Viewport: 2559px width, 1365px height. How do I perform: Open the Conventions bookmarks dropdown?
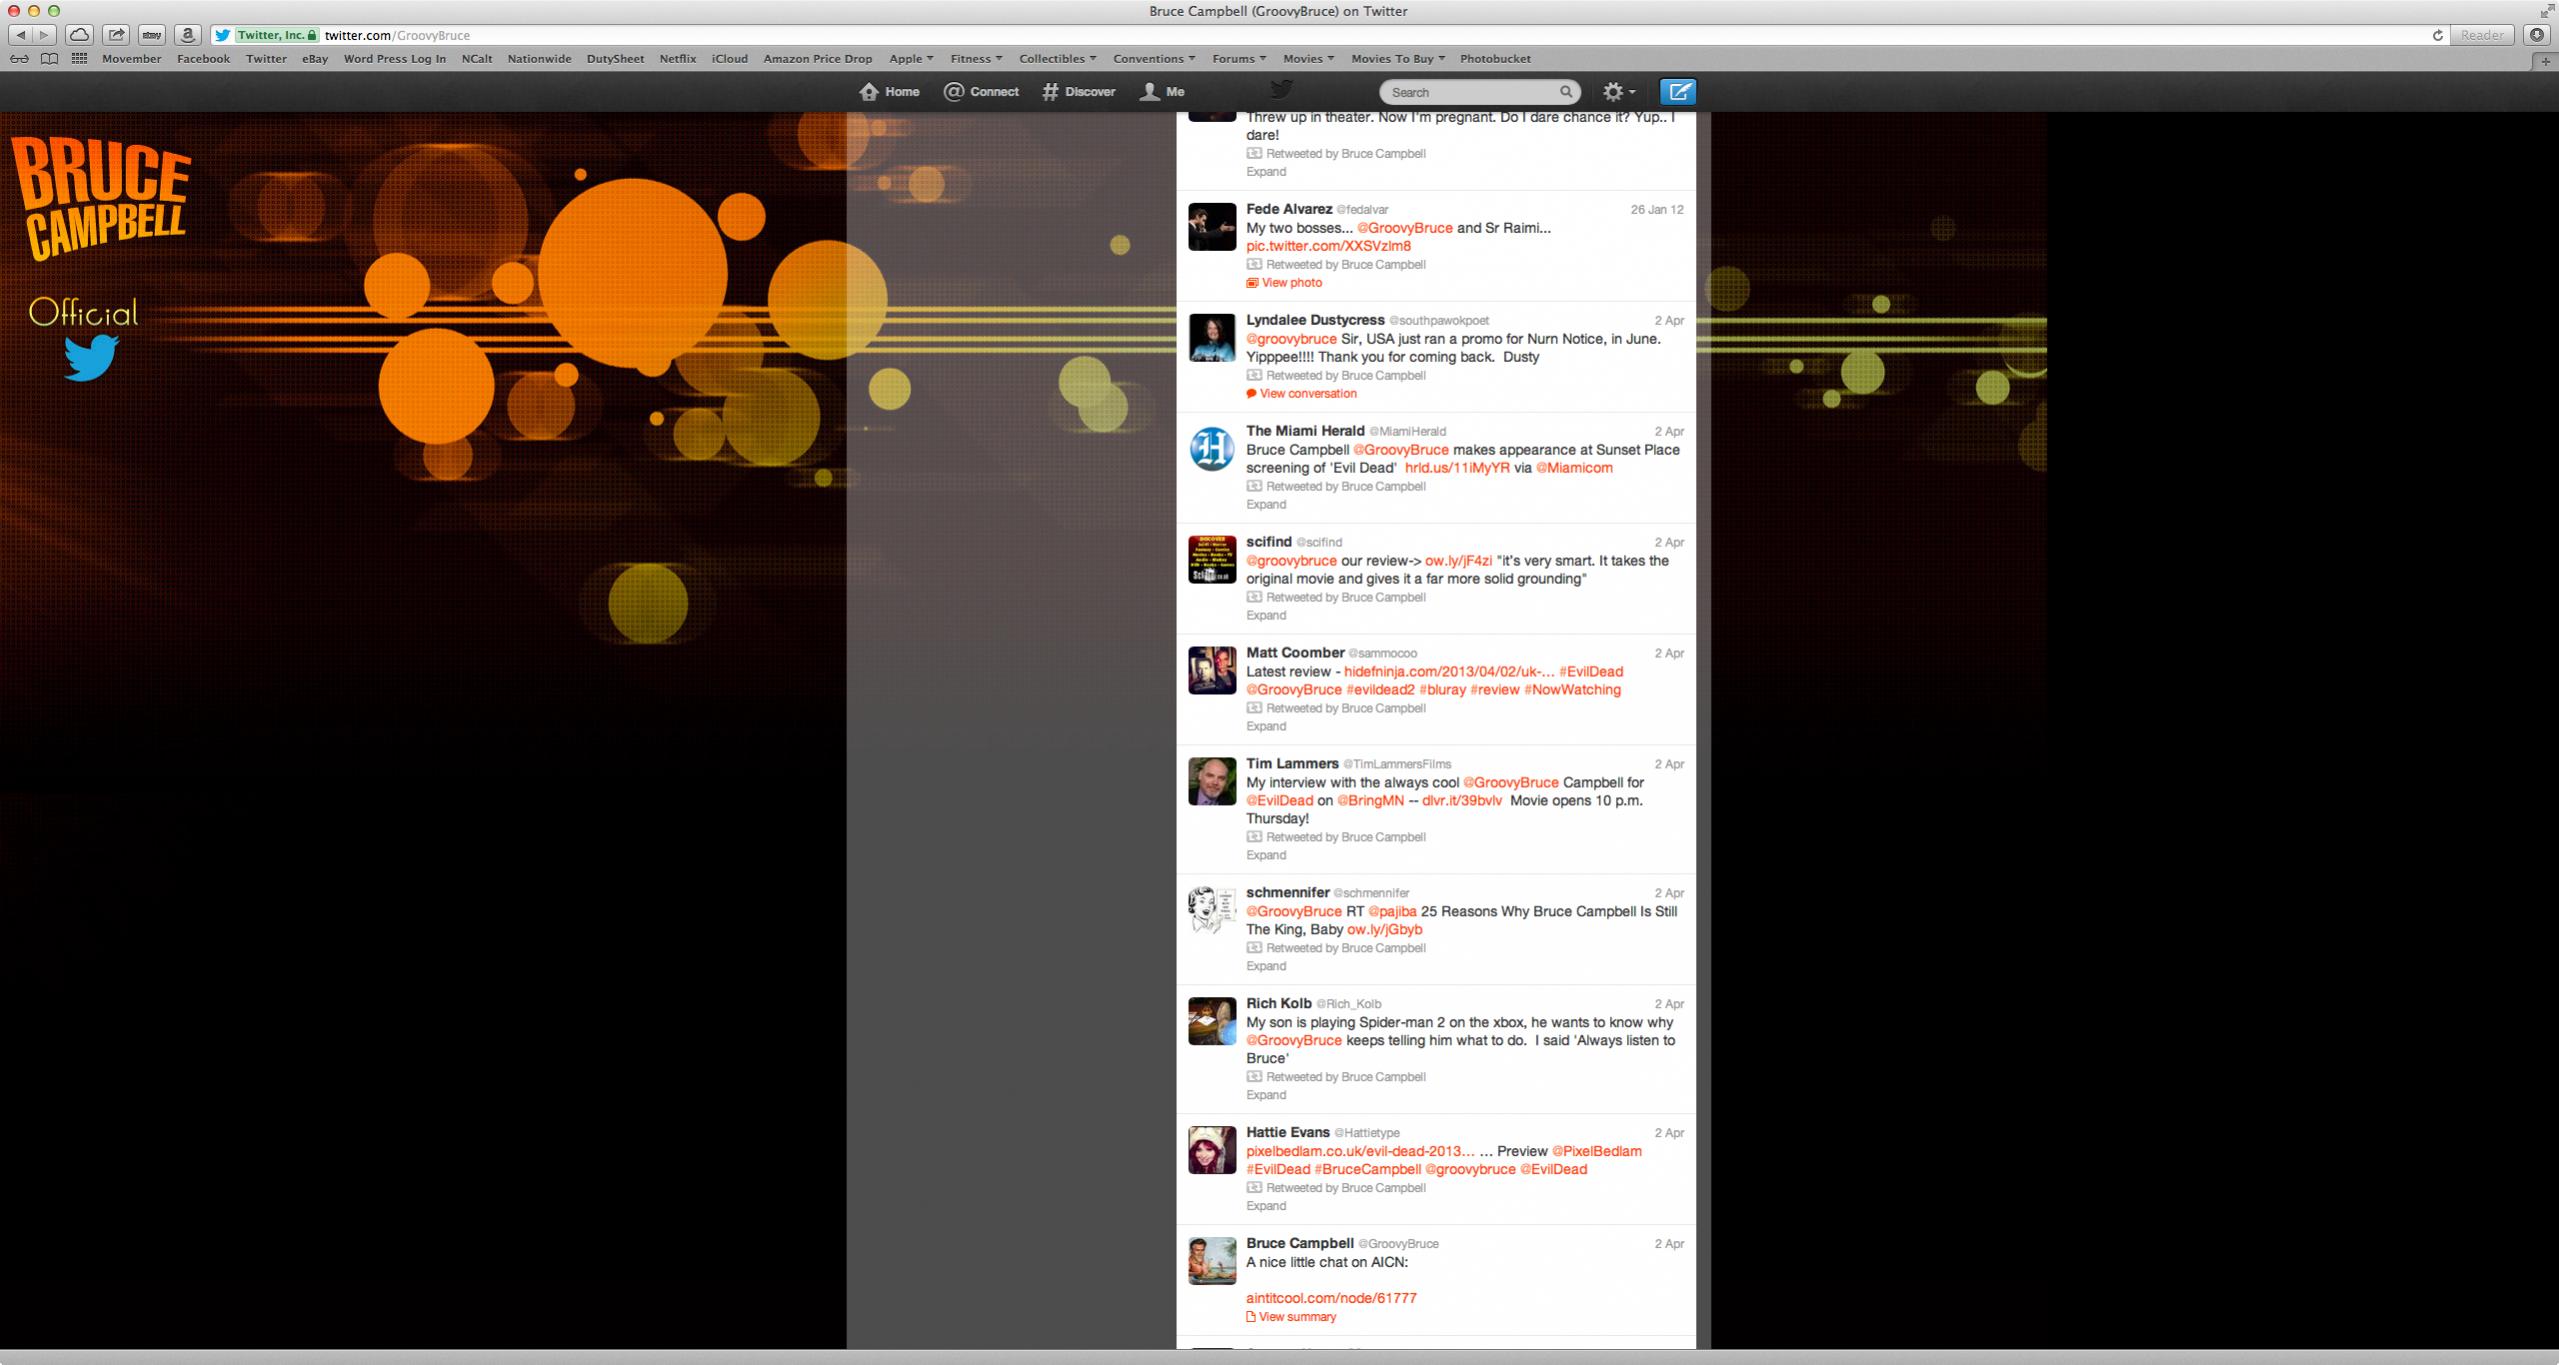pyautogui.click(x=1153, y=59)
